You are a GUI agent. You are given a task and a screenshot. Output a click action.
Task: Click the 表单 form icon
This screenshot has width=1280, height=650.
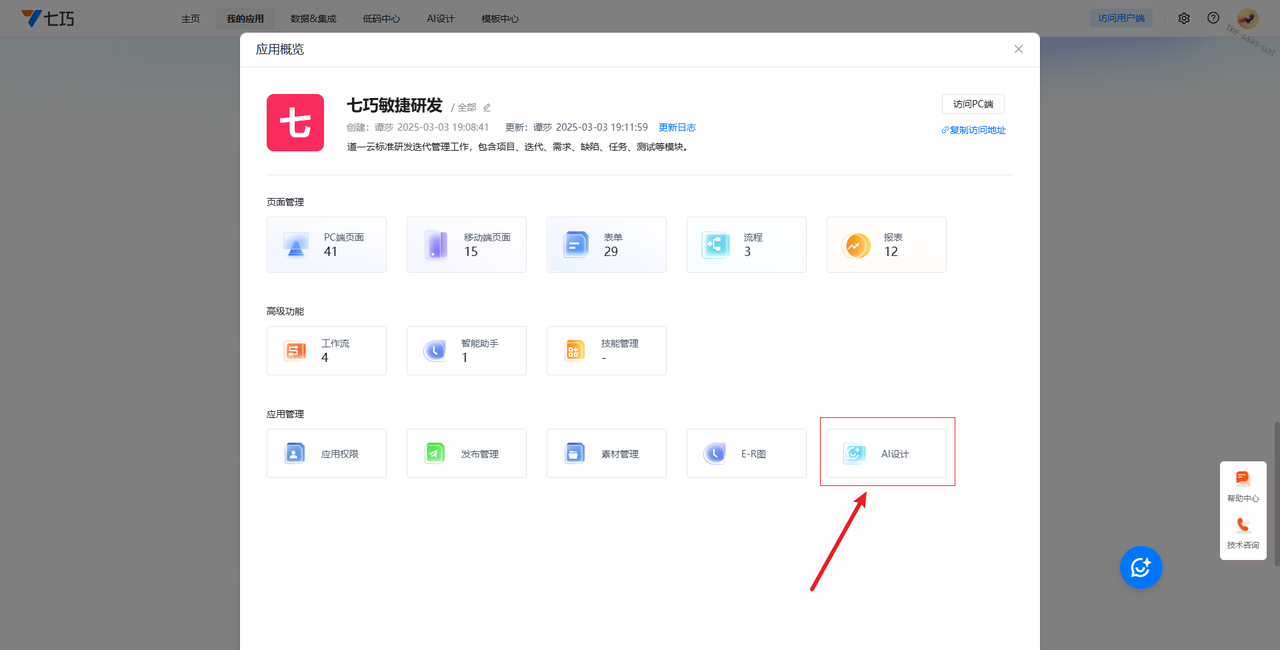point(576,245)
